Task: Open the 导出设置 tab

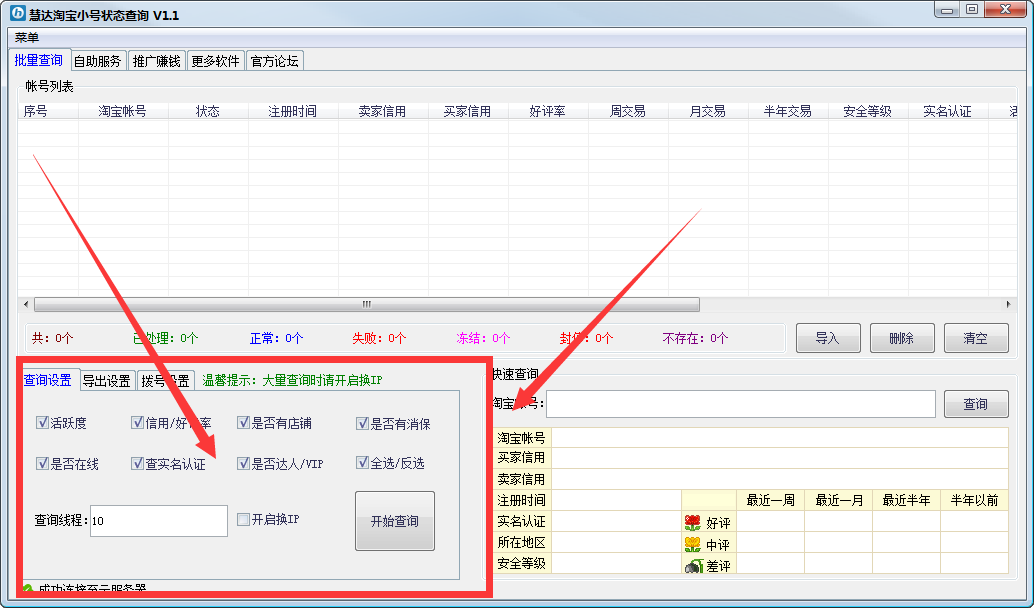Action: 106,381
